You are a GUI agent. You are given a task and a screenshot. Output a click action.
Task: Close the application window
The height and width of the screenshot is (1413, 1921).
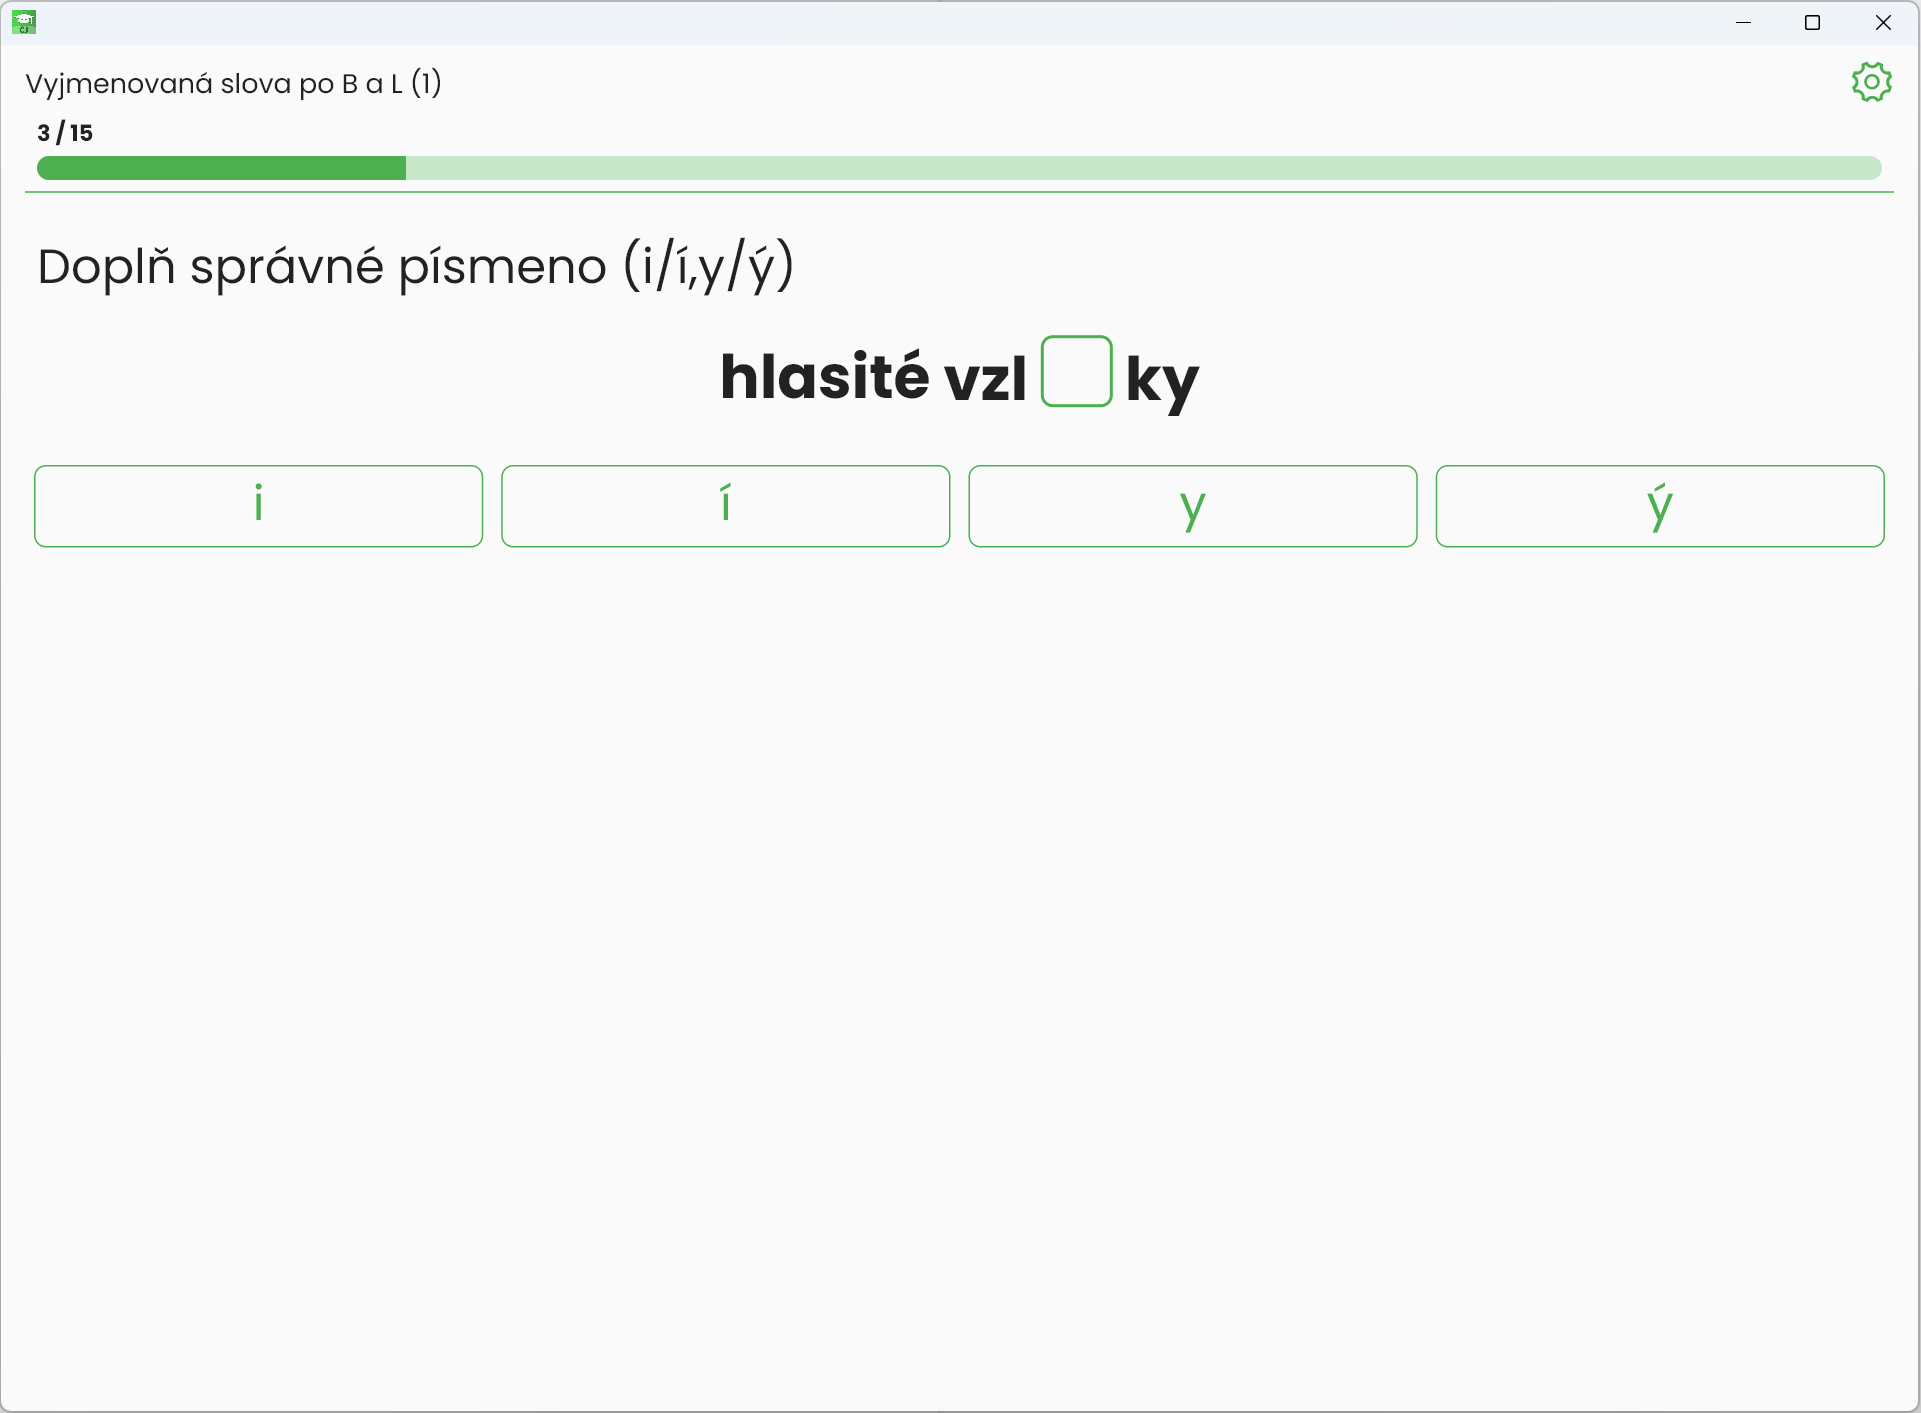pos(1883,22)
